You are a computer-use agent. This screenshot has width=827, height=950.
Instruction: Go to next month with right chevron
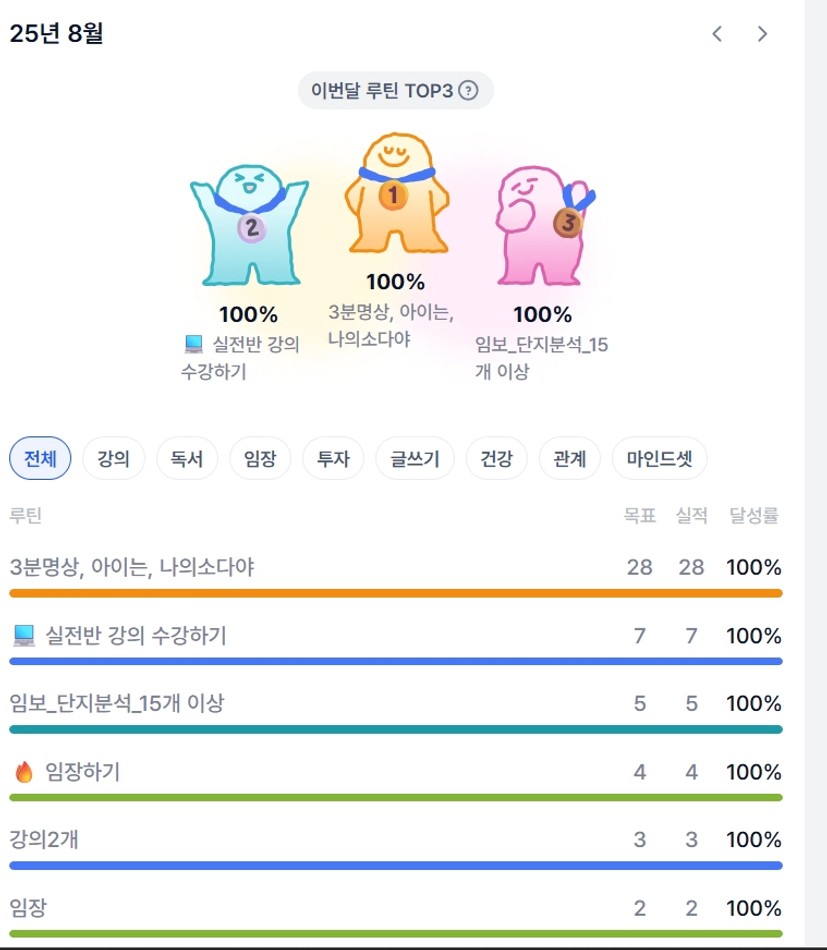tap(762, 34)
